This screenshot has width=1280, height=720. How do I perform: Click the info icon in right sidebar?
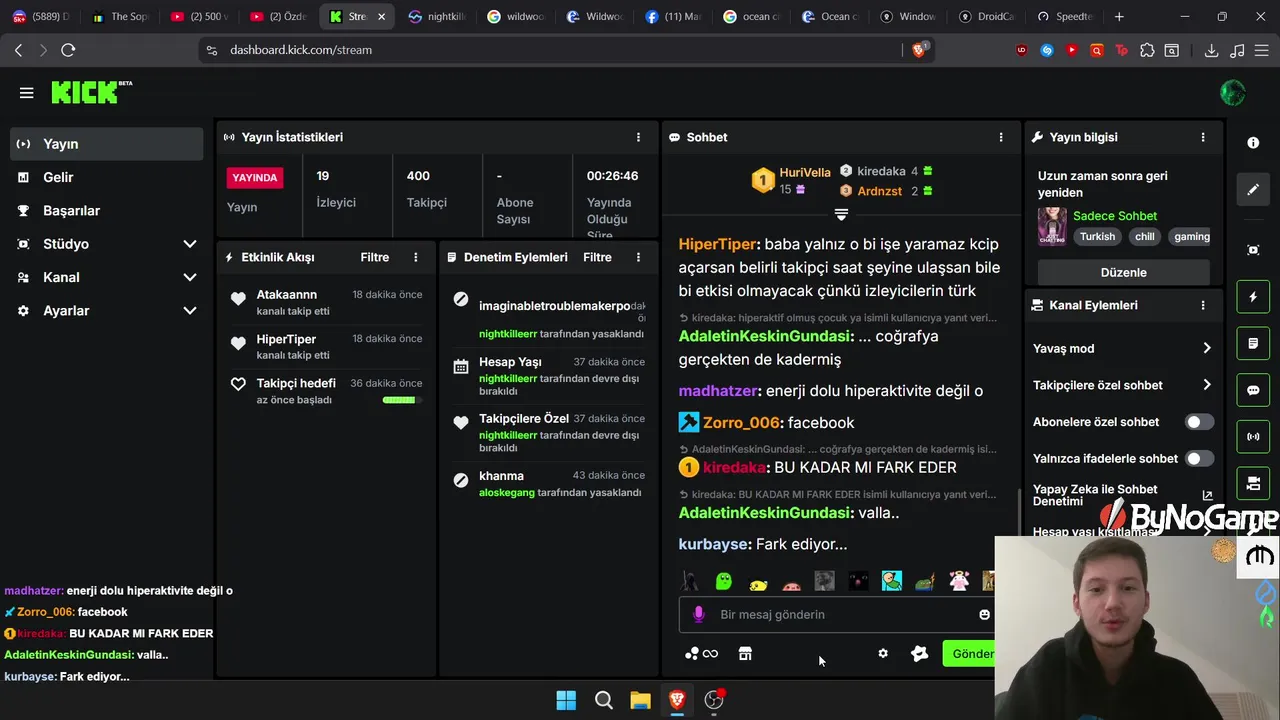click(1253, 143)
